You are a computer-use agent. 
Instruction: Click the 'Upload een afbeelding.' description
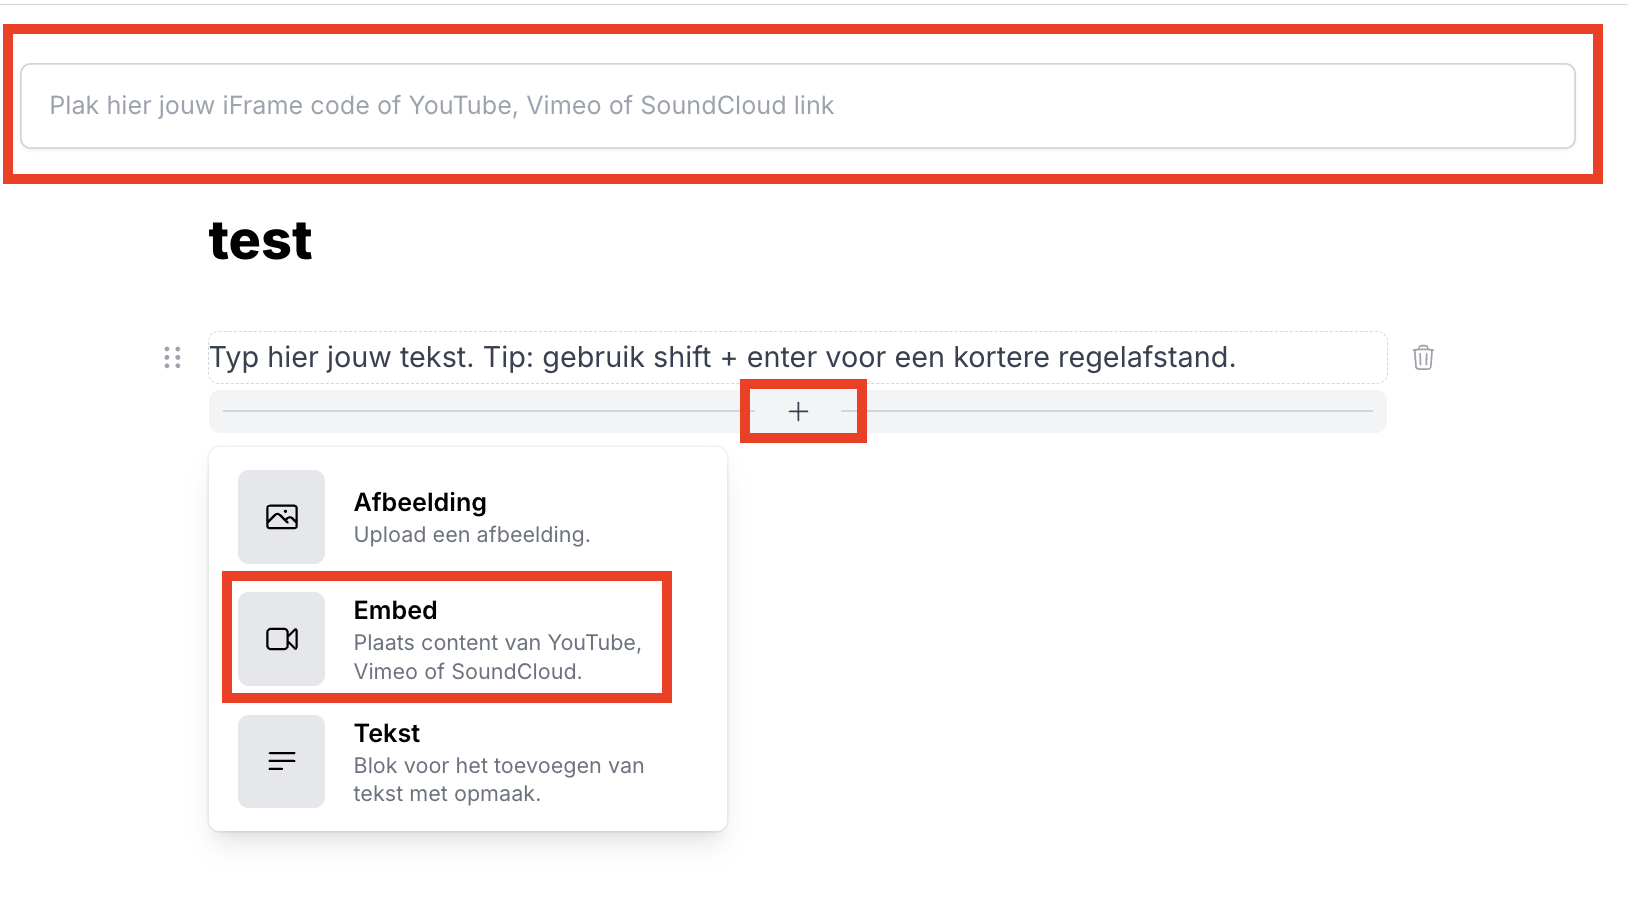pos(472,535)
